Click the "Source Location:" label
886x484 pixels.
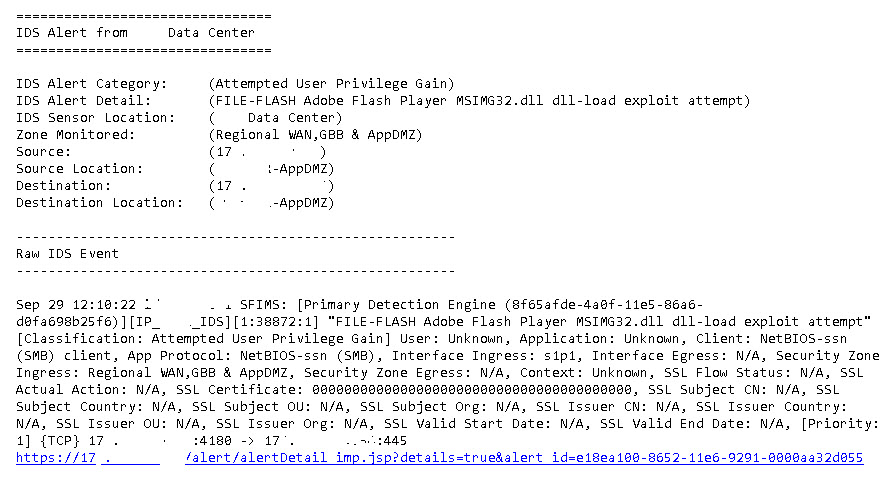coord(80,168)
